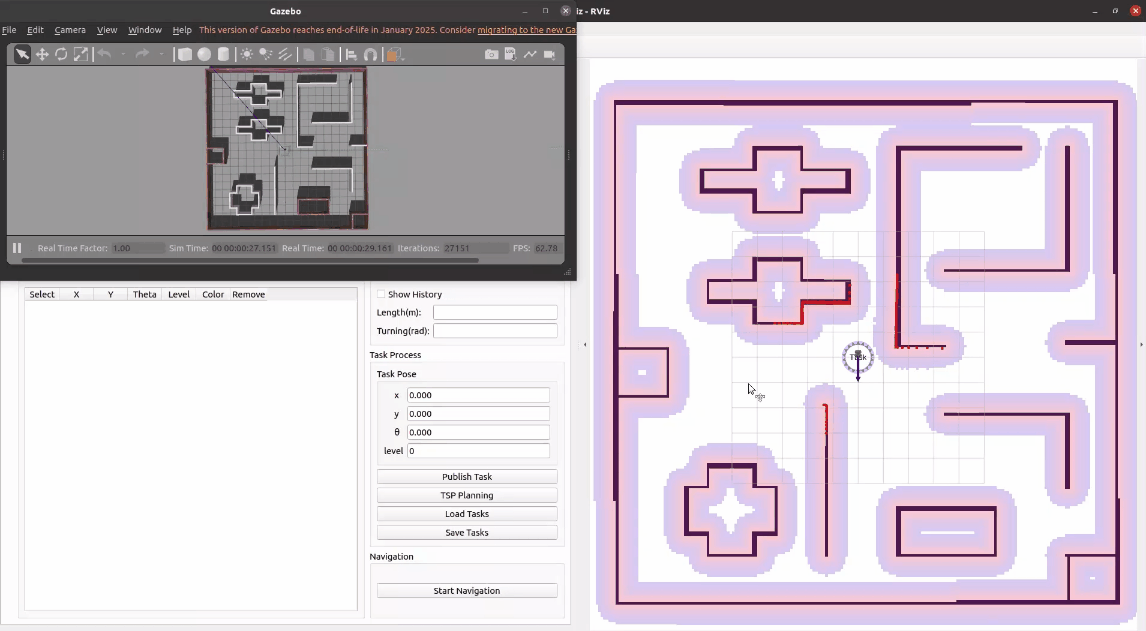Image resolution: width=1146 pixels, height=631 pixels.
Task: Click the Turning(rad) input field
Action: (x=495, y=330)
